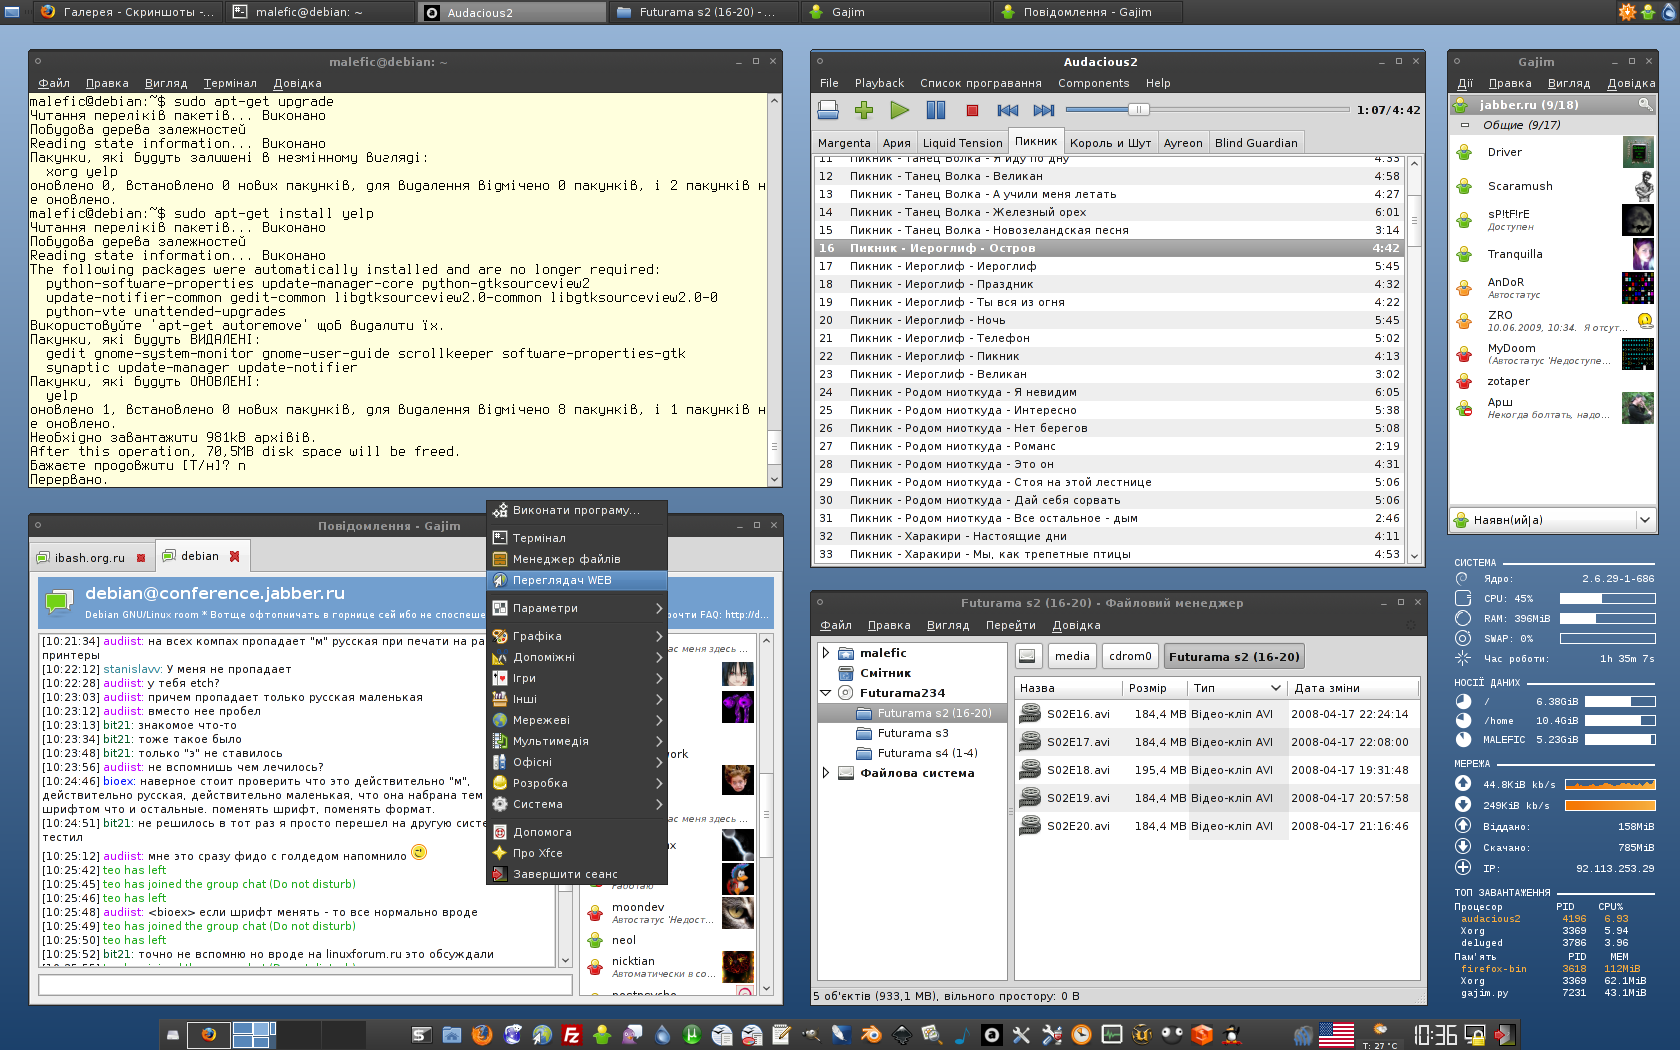Click the orange clock icon in bottom panel
Image resolution: width=1680 pixels, height=1050 pixels.
point(1082,1035)
